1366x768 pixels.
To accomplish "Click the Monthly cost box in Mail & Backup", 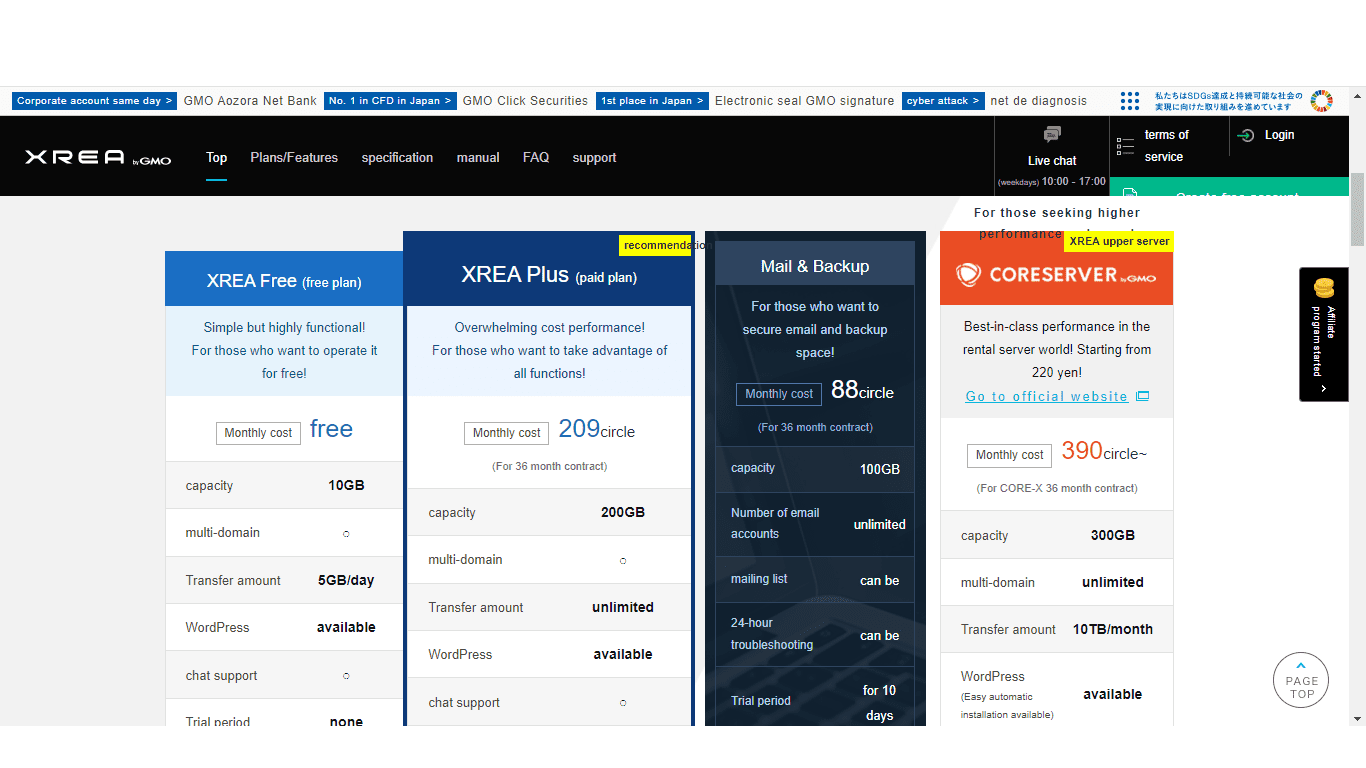I will [779, 394].
